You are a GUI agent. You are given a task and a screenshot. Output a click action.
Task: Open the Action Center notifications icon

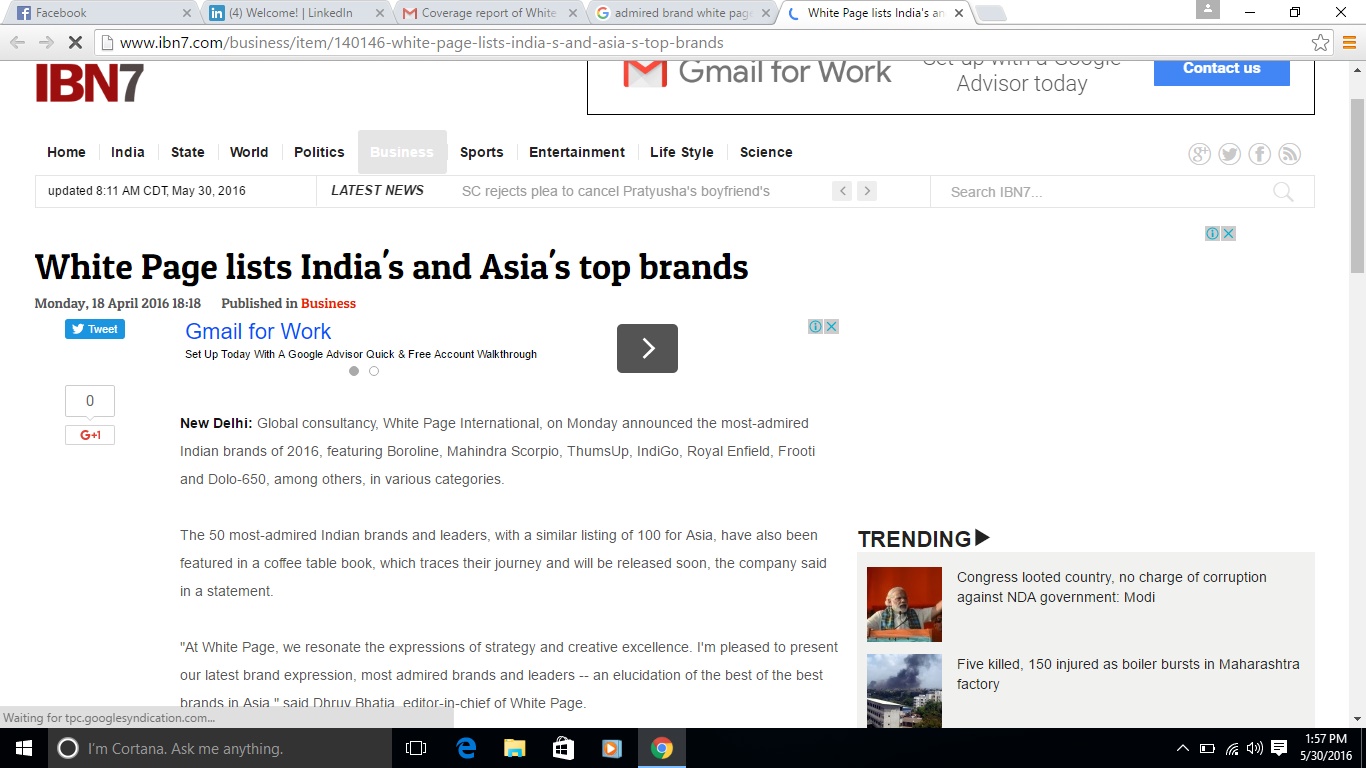(x=1279, y=748)
